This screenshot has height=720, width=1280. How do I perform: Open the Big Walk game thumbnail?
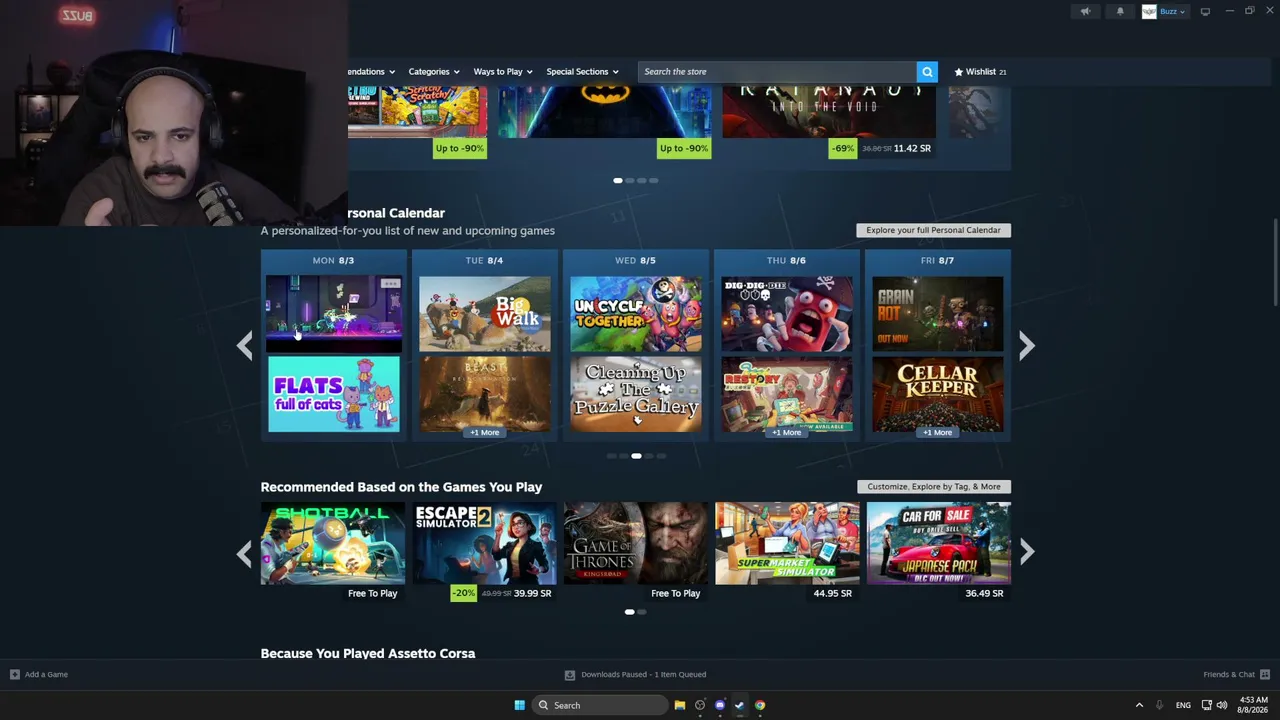pyautogui.click(x=484, y=314)
